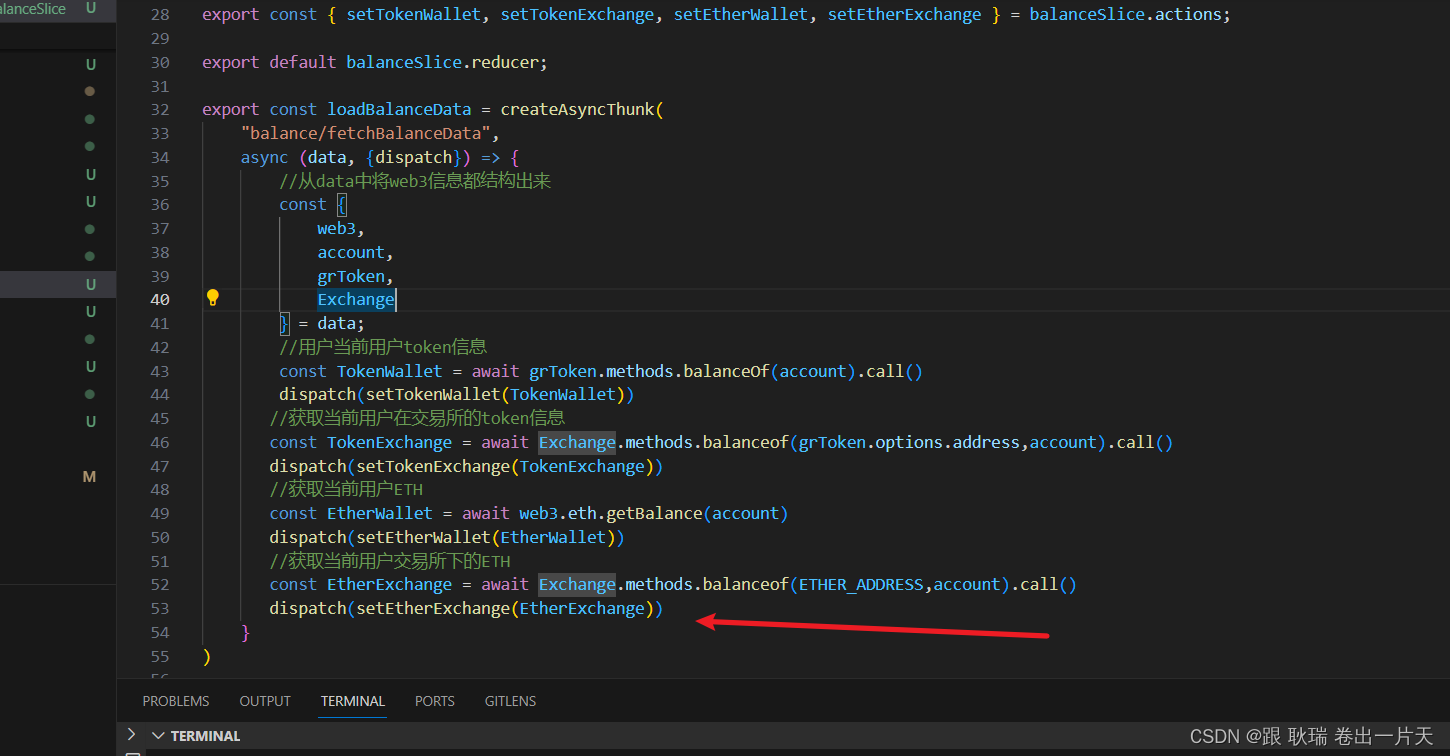The height and width of the screenshot is (756, 1450).
Task: Click loadBalanceData identifier on line 32
Action: pos(399,109)
